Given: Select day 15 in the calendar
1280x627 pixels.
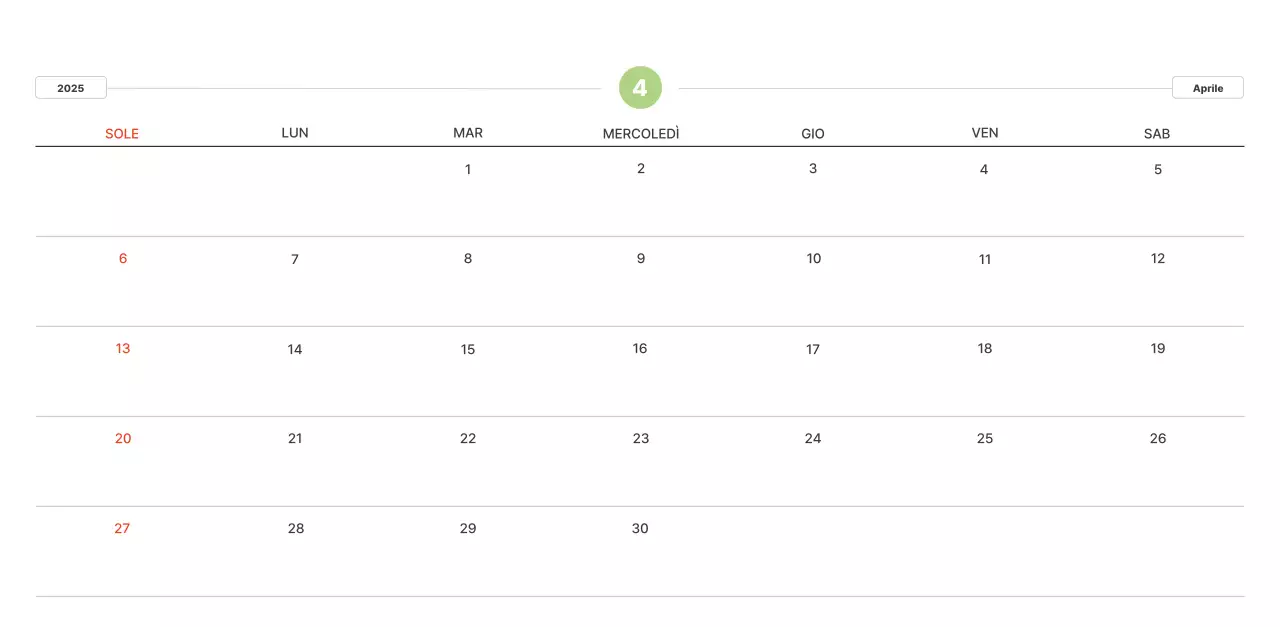Looking at the screenshot, I should point(468,349).
